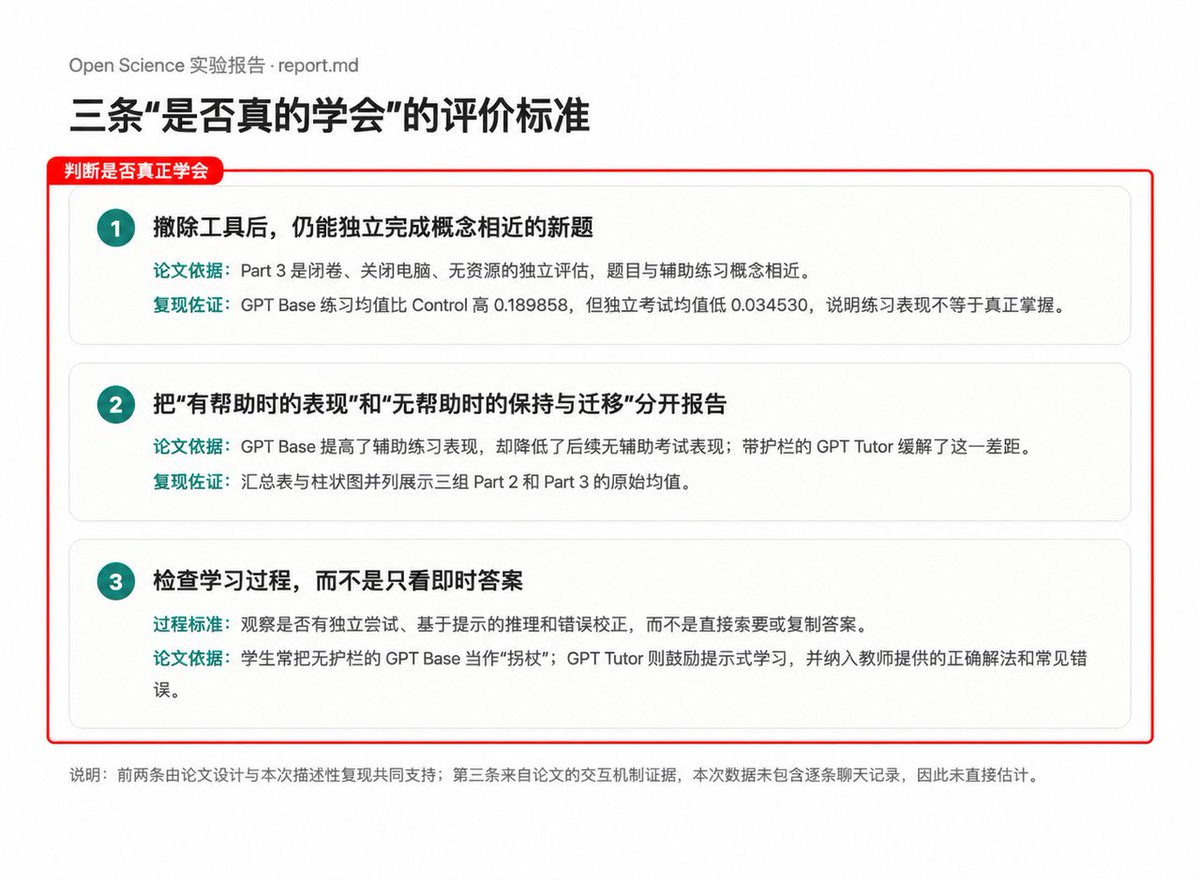This screenshot has width=1200, height=880.
Task: Click the green number 1 badge
Action: (x=116, y=229)
